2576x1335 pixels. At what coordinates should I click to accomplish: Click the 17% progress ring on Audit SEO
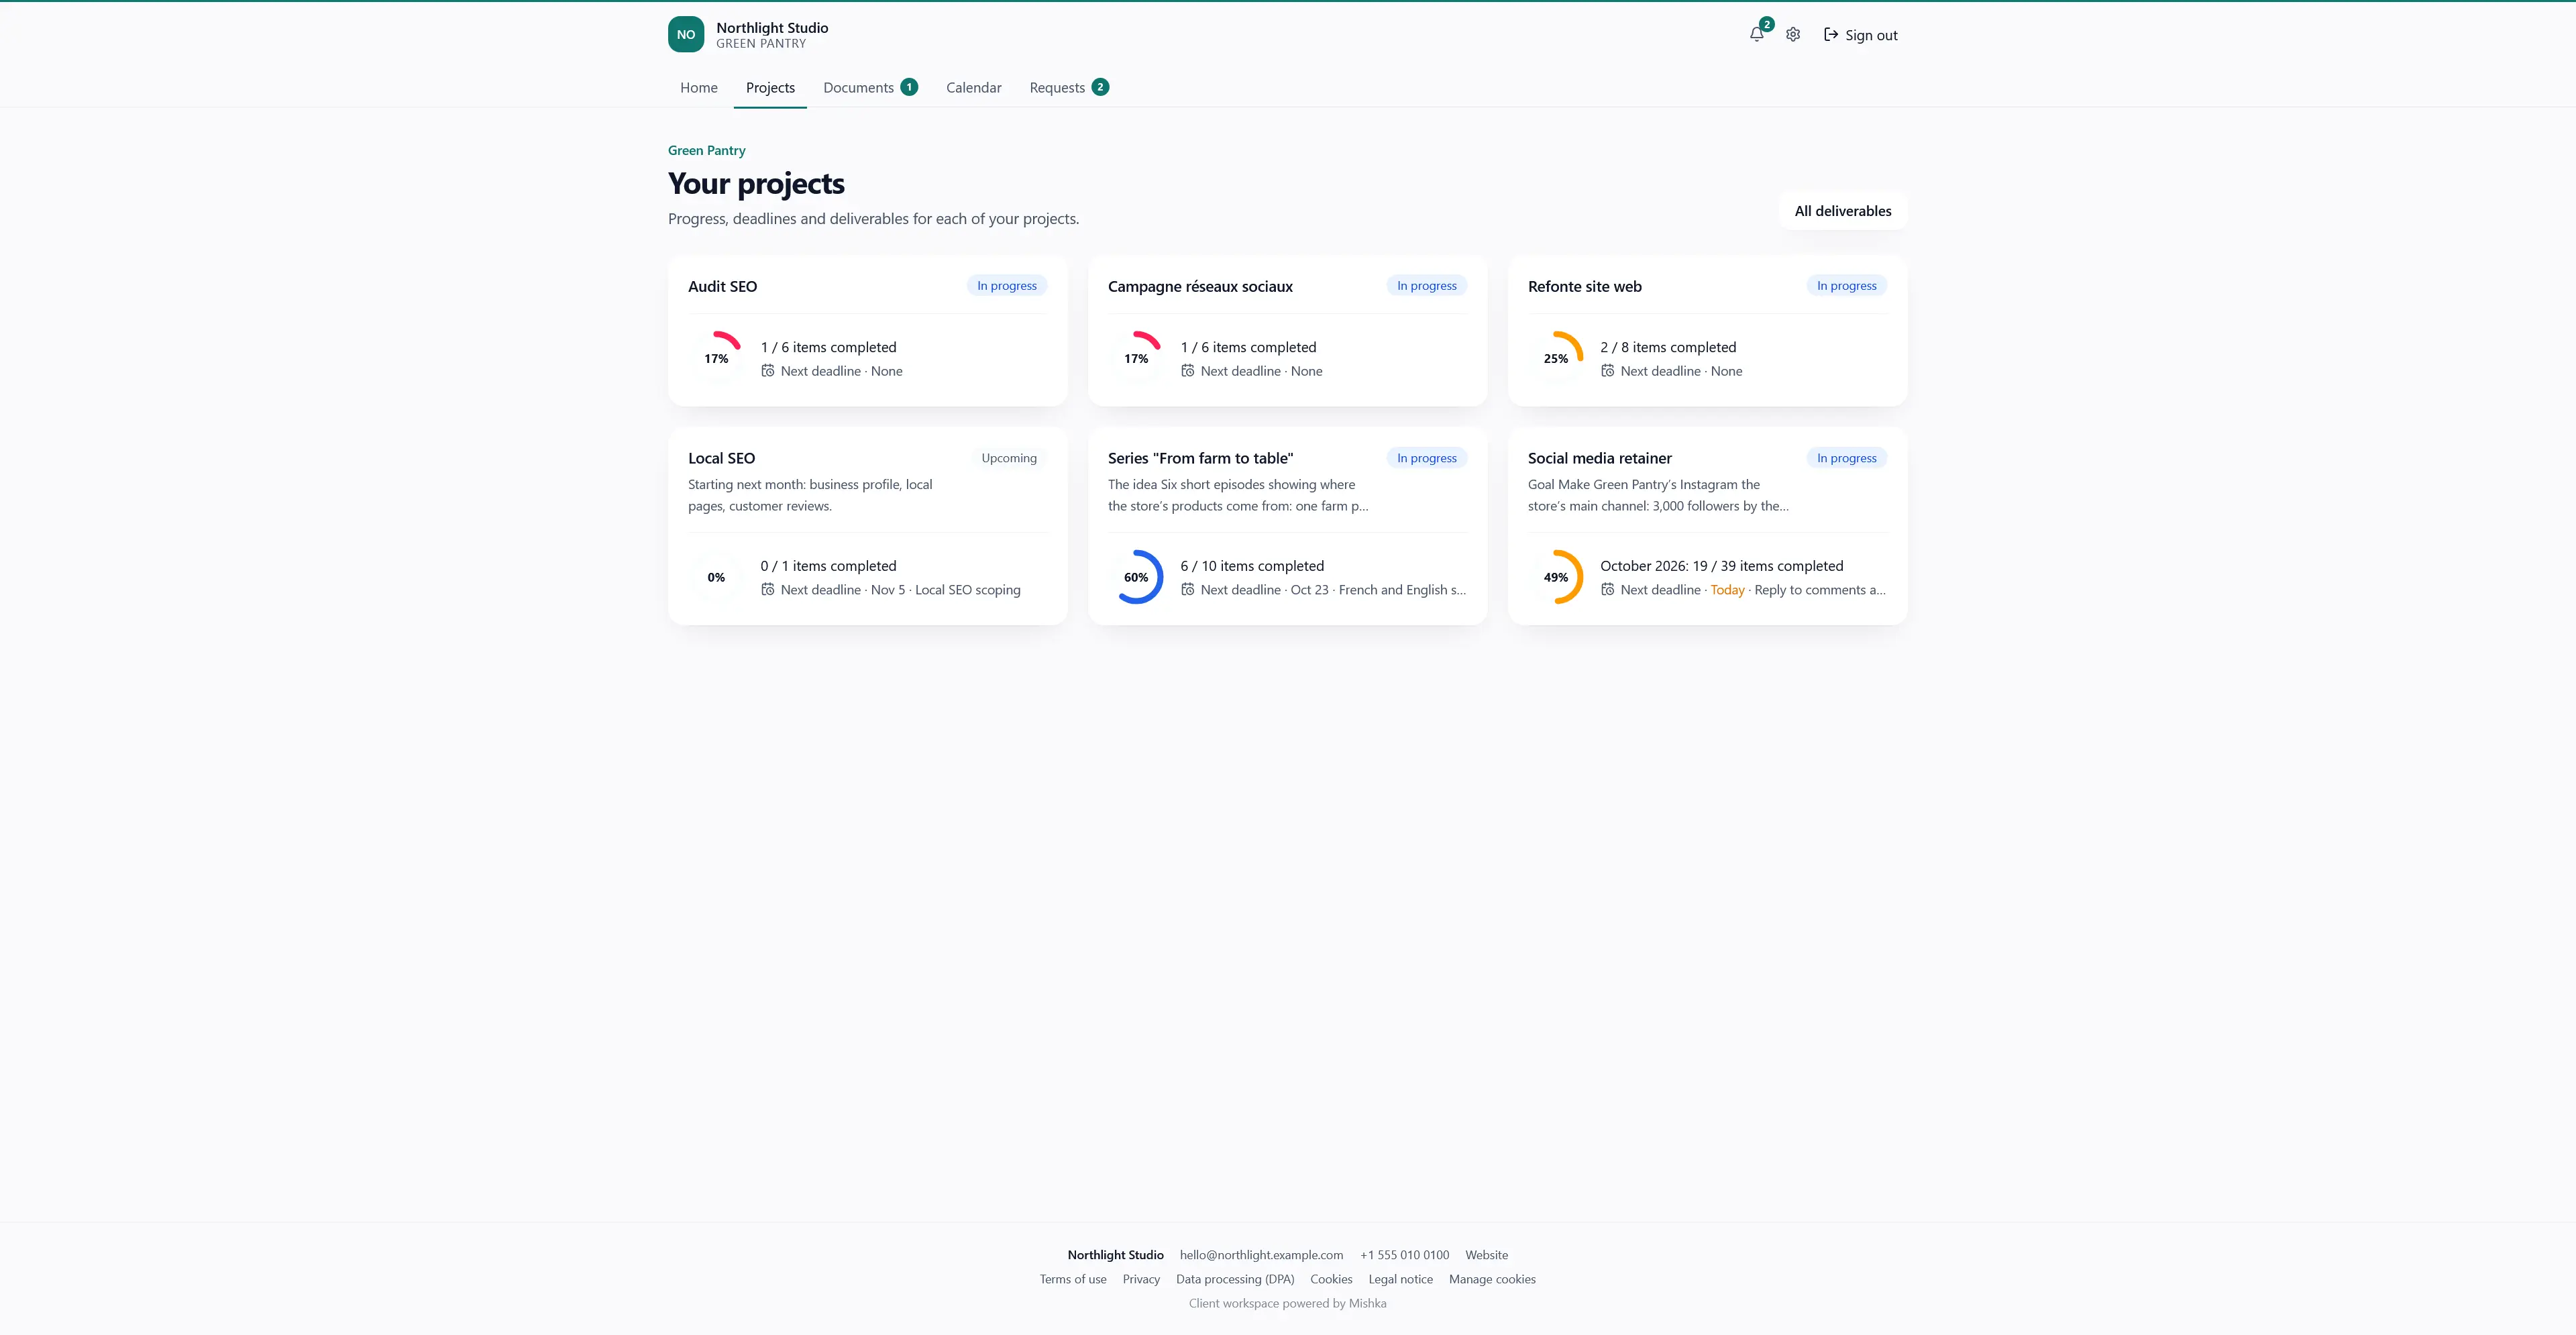click(716, 358)
